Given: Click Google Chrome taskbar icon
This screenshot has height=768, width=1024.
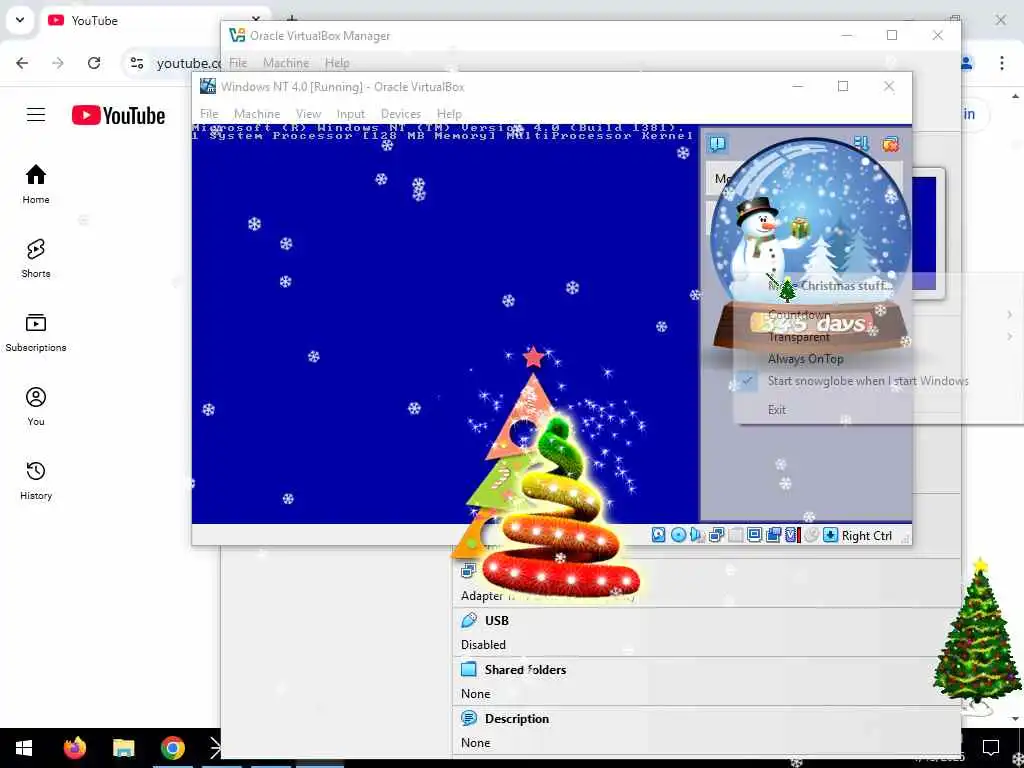Looking at the screenshot, I should click(x=173, y=748).
